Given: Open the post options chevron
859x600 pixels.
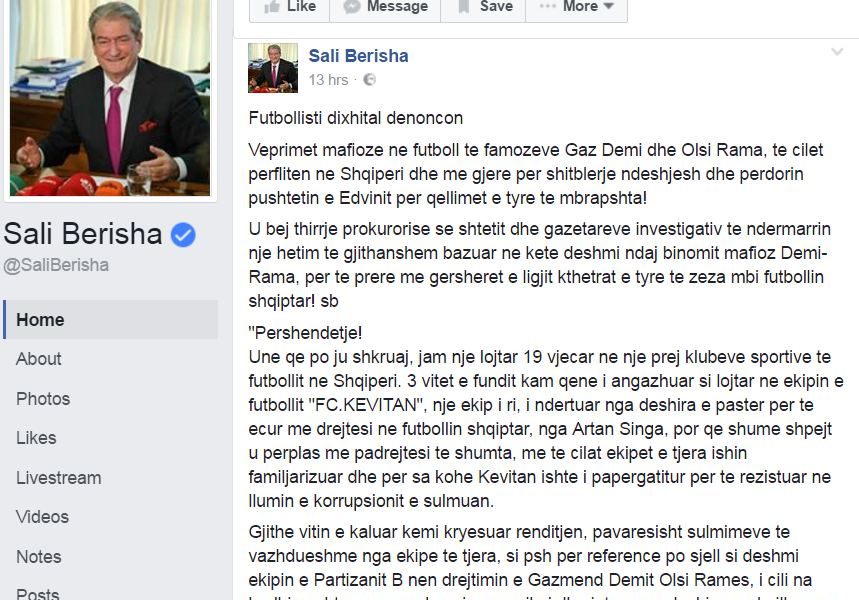Looking at the screenshot, I should point(837,52).
